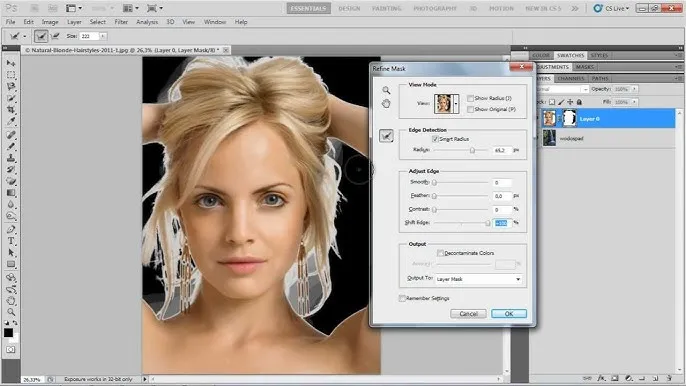Click the Hand tool in Refine Mask dialog

[x=386, y=104]
